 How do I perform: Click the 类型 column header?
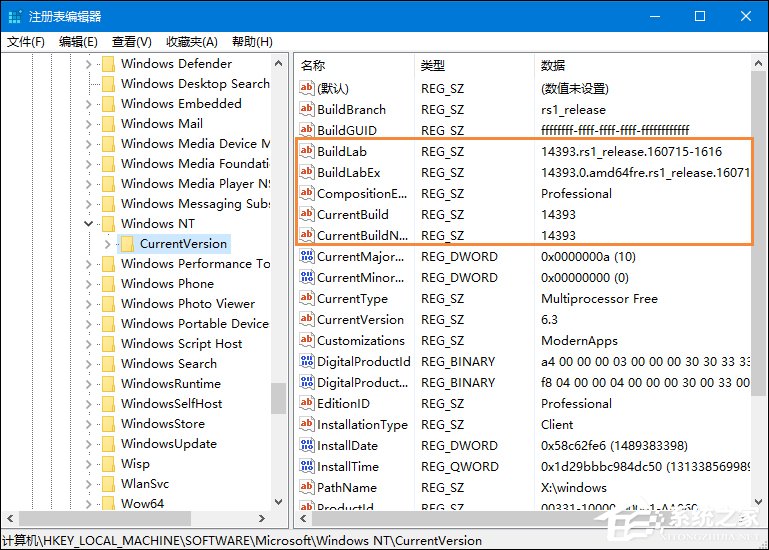pos(432,65)
